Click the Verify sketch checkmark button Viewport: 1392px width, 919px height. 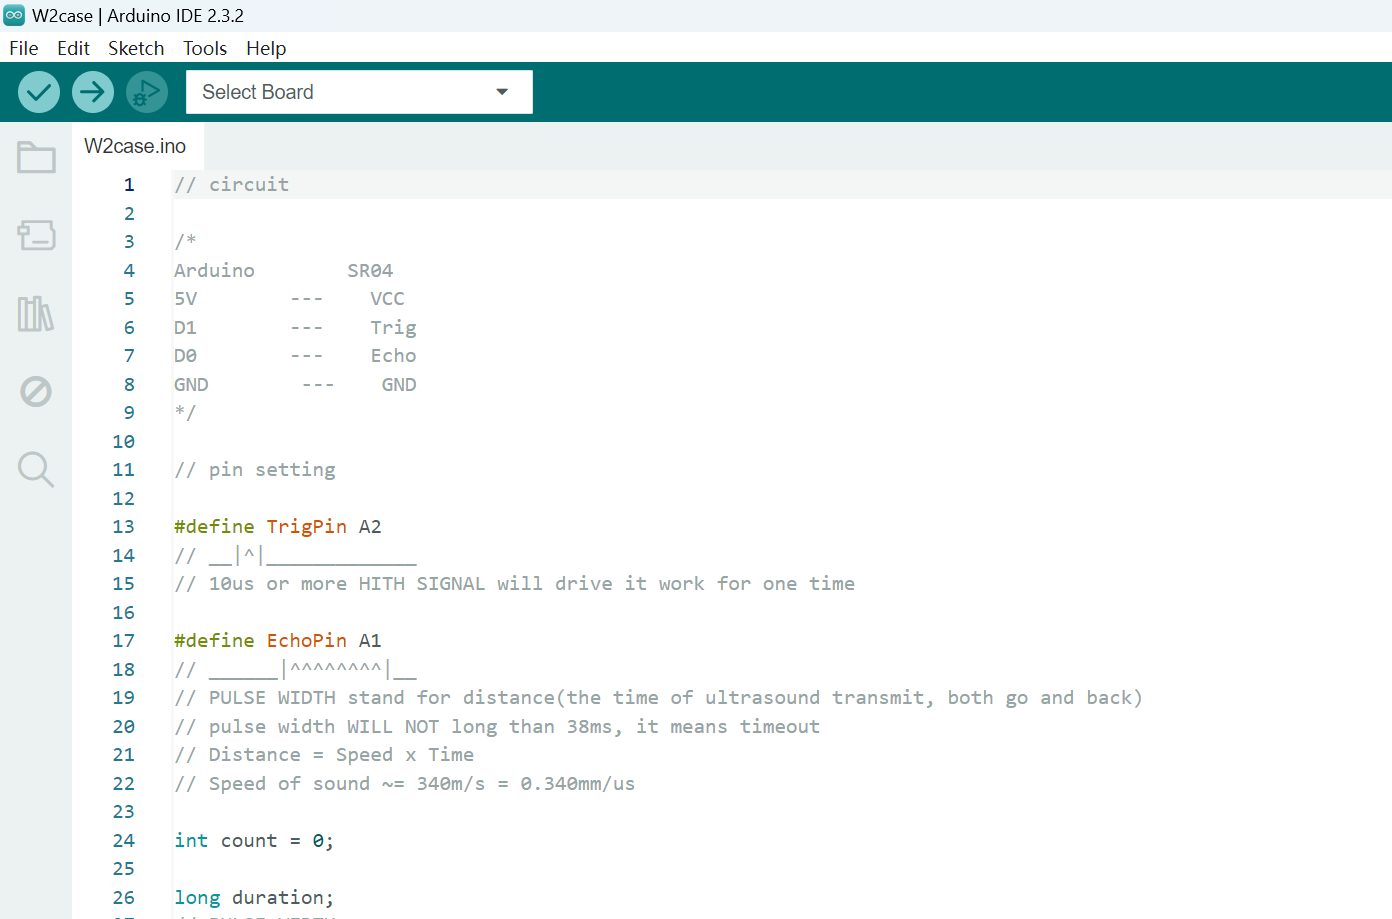pos(39,92)
